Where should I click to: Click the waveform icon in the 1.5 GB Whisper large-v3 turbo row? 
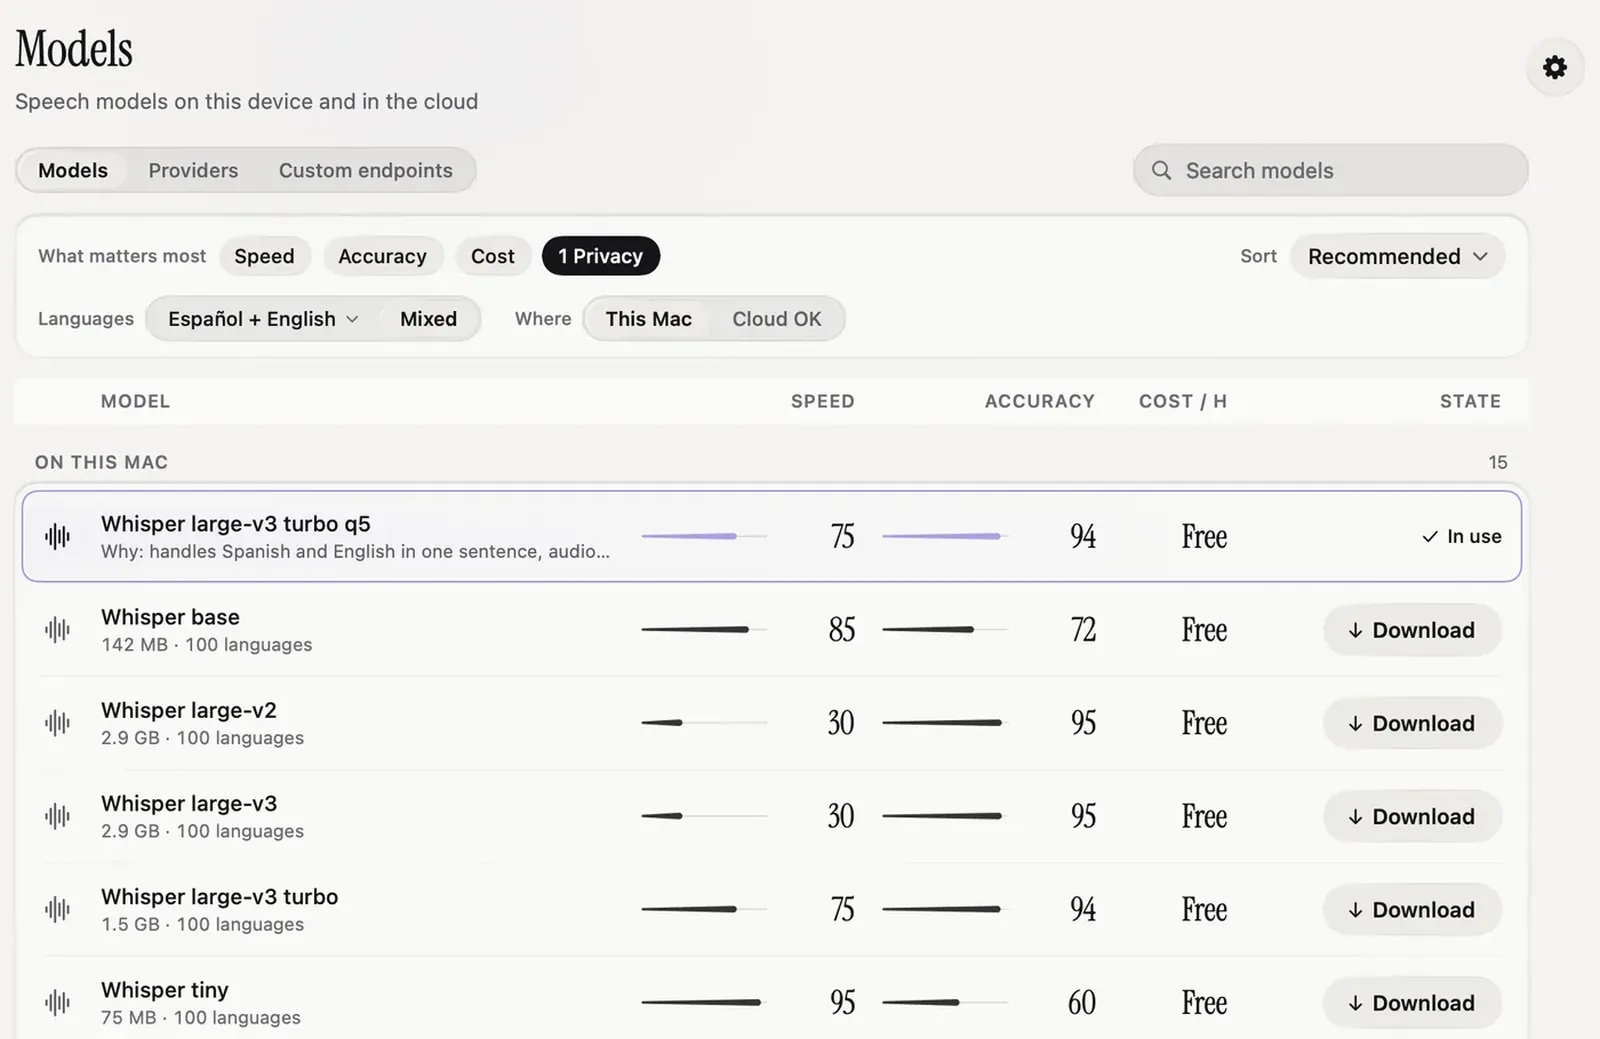coord(58,909)
